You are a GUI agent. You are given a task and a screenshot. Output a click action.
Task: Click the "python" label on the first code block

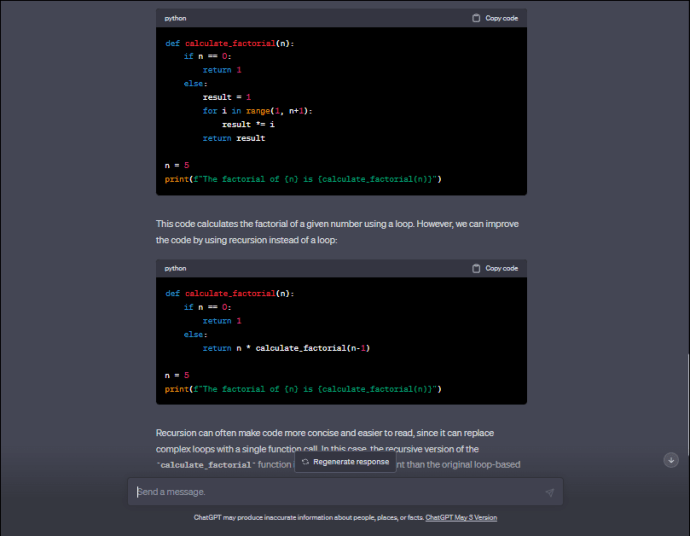coord(175,18)
